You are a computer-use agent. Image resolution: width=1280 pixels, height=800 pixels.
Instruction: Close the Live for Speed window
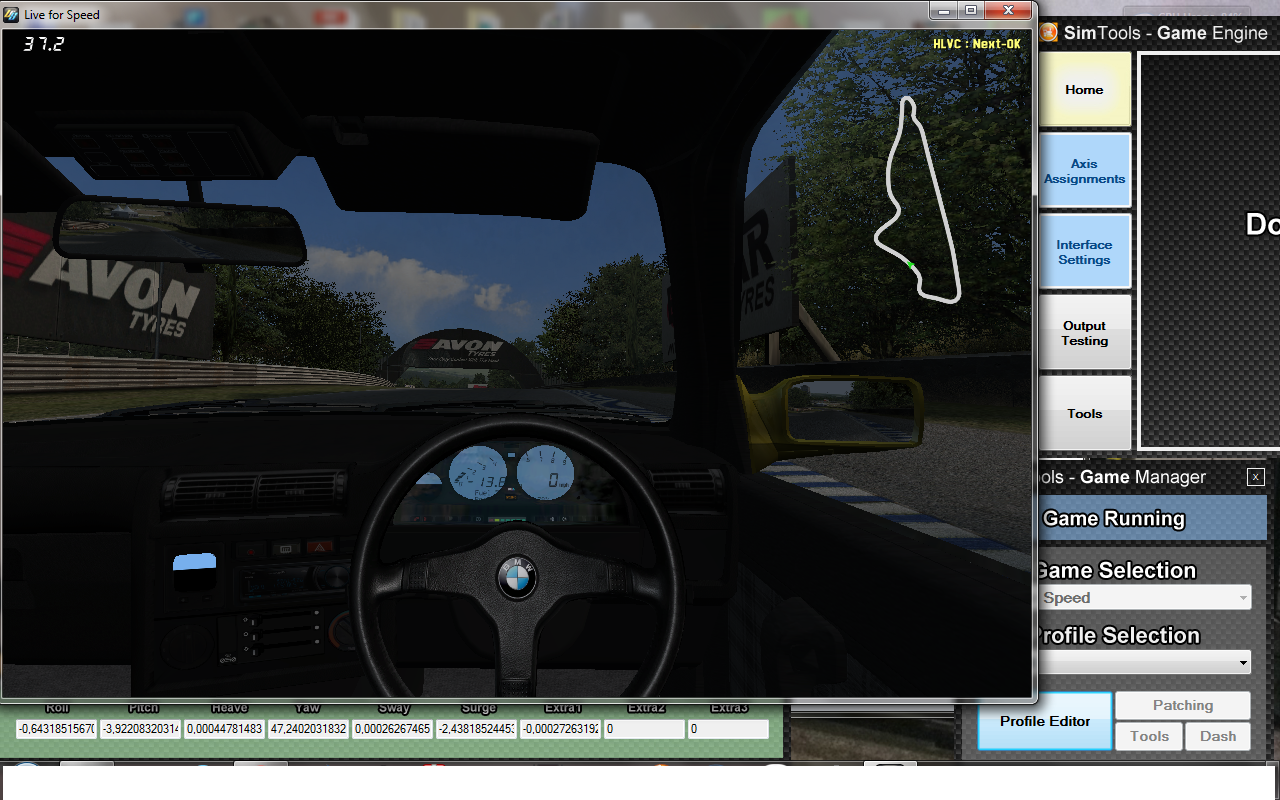point(1008,9)
